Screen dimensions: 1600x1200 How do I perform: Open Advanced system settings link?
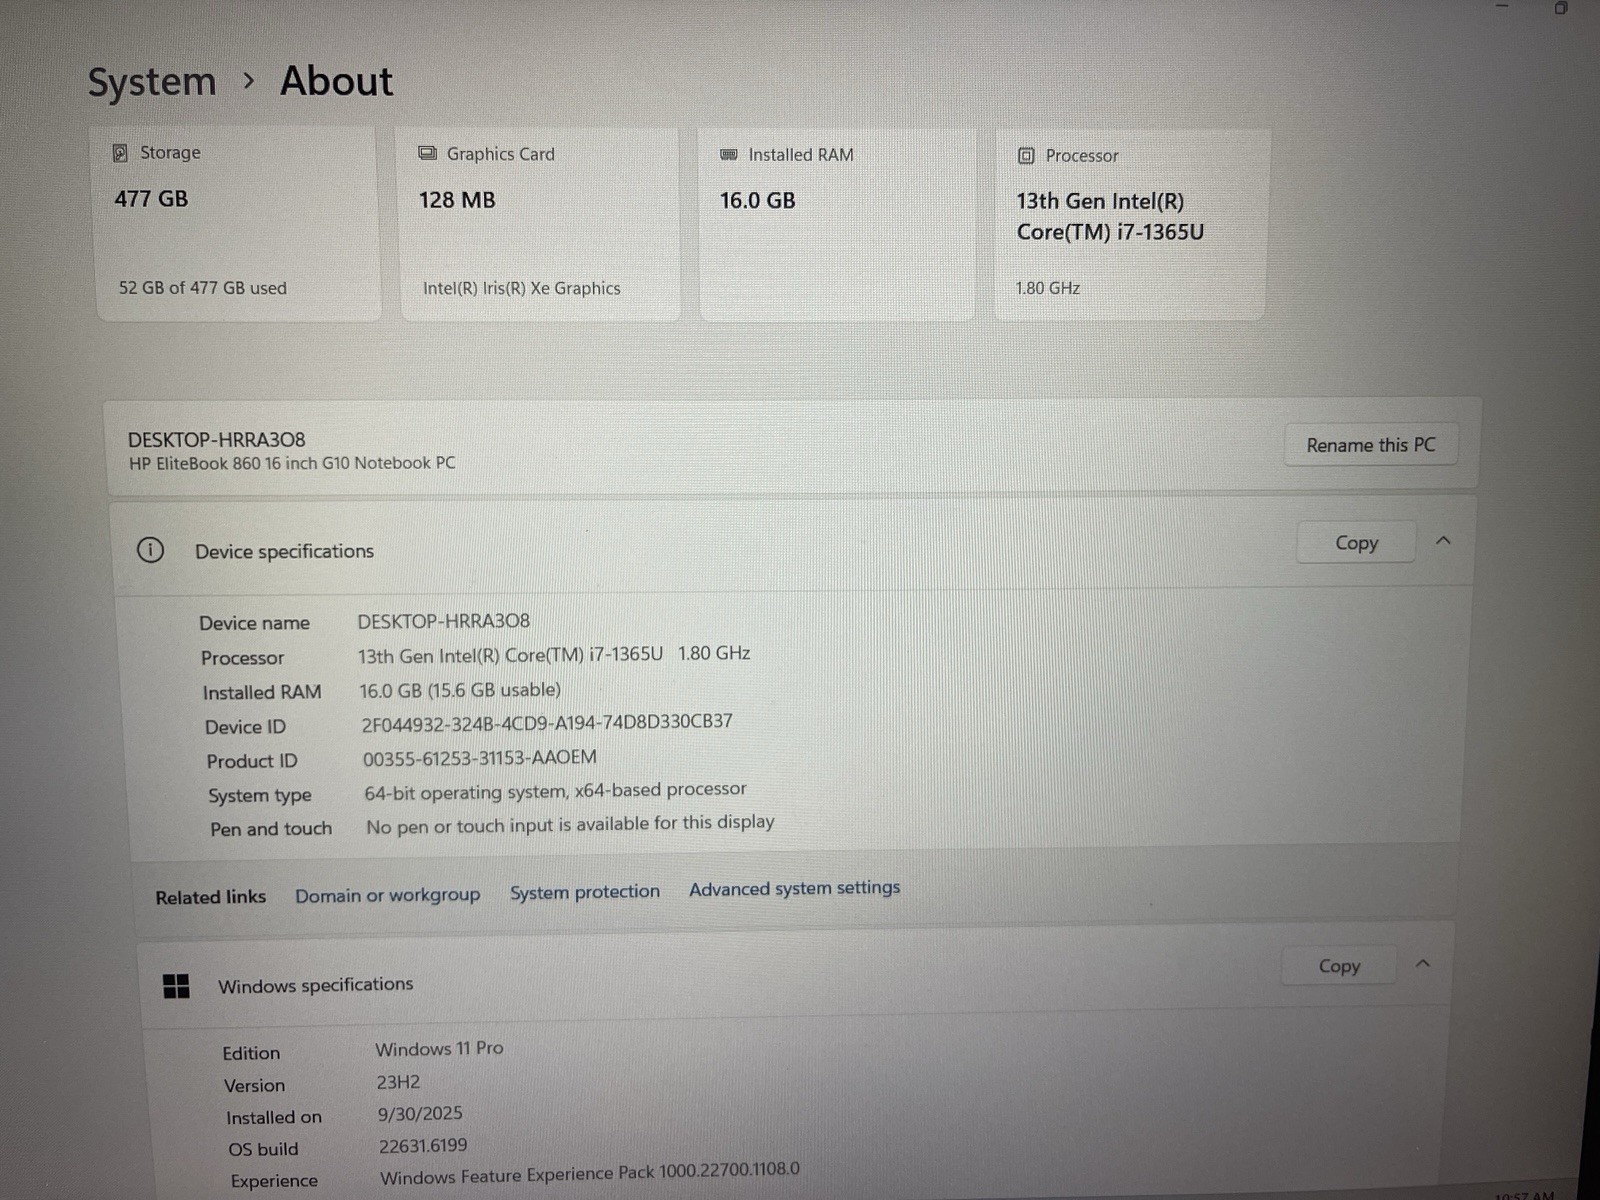pos(794,888)
